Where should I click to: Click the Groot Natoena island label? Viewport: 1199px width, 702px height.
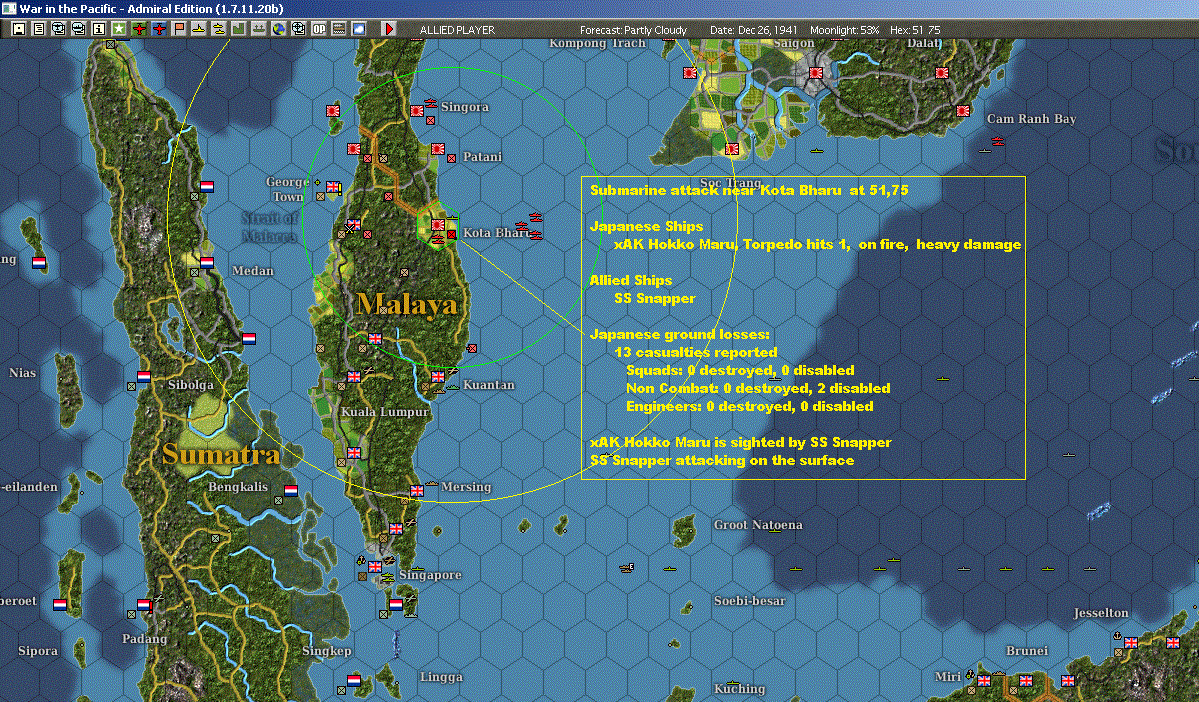tap(758, 525)
